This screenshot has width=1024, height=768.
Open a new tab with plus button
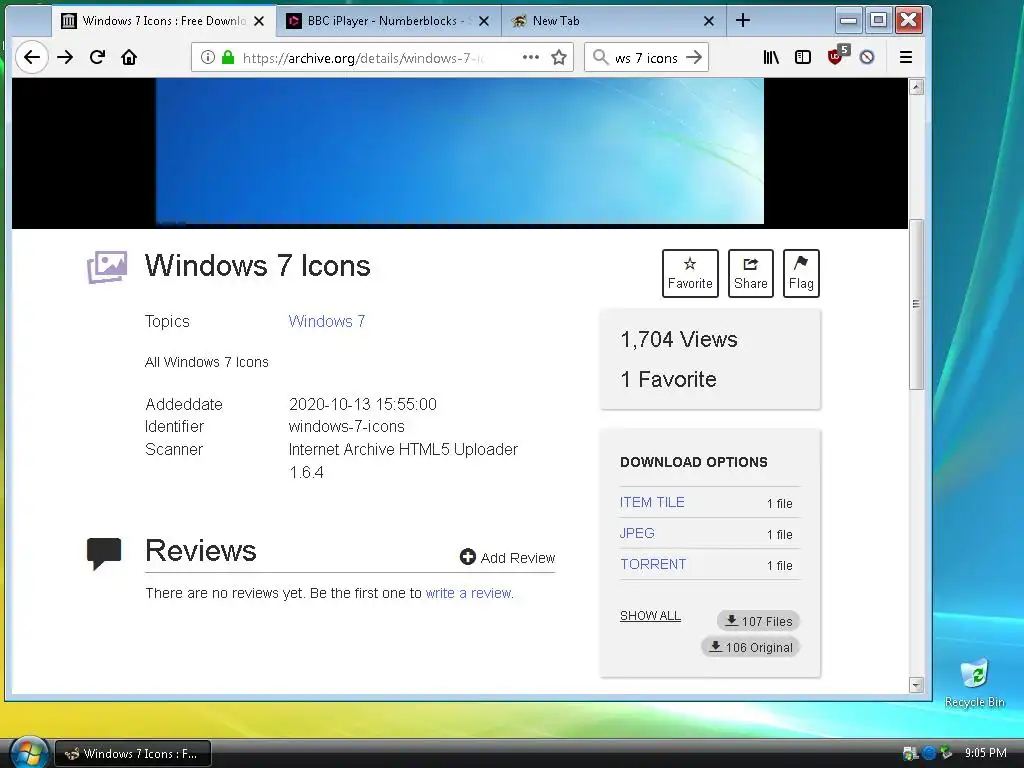pos(743,20)
